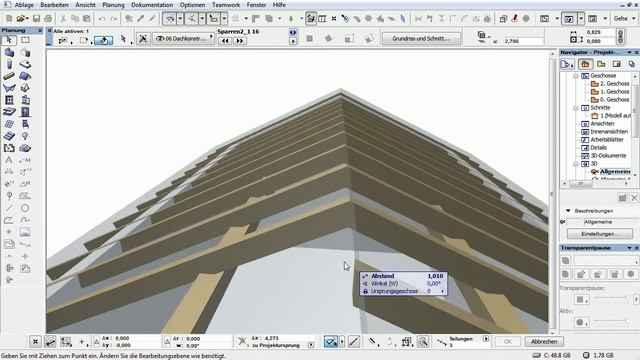Select the Figure tool

point(25,232)
